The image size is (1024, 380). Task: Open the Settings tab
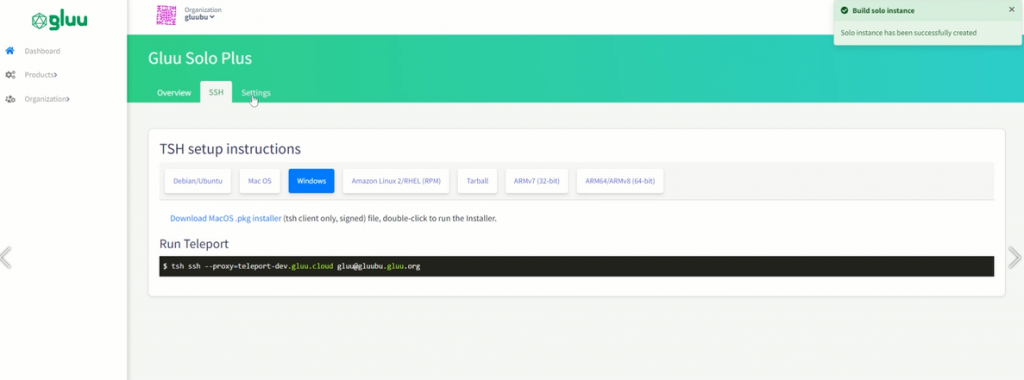pyautogui.click(x=256, y=93)
